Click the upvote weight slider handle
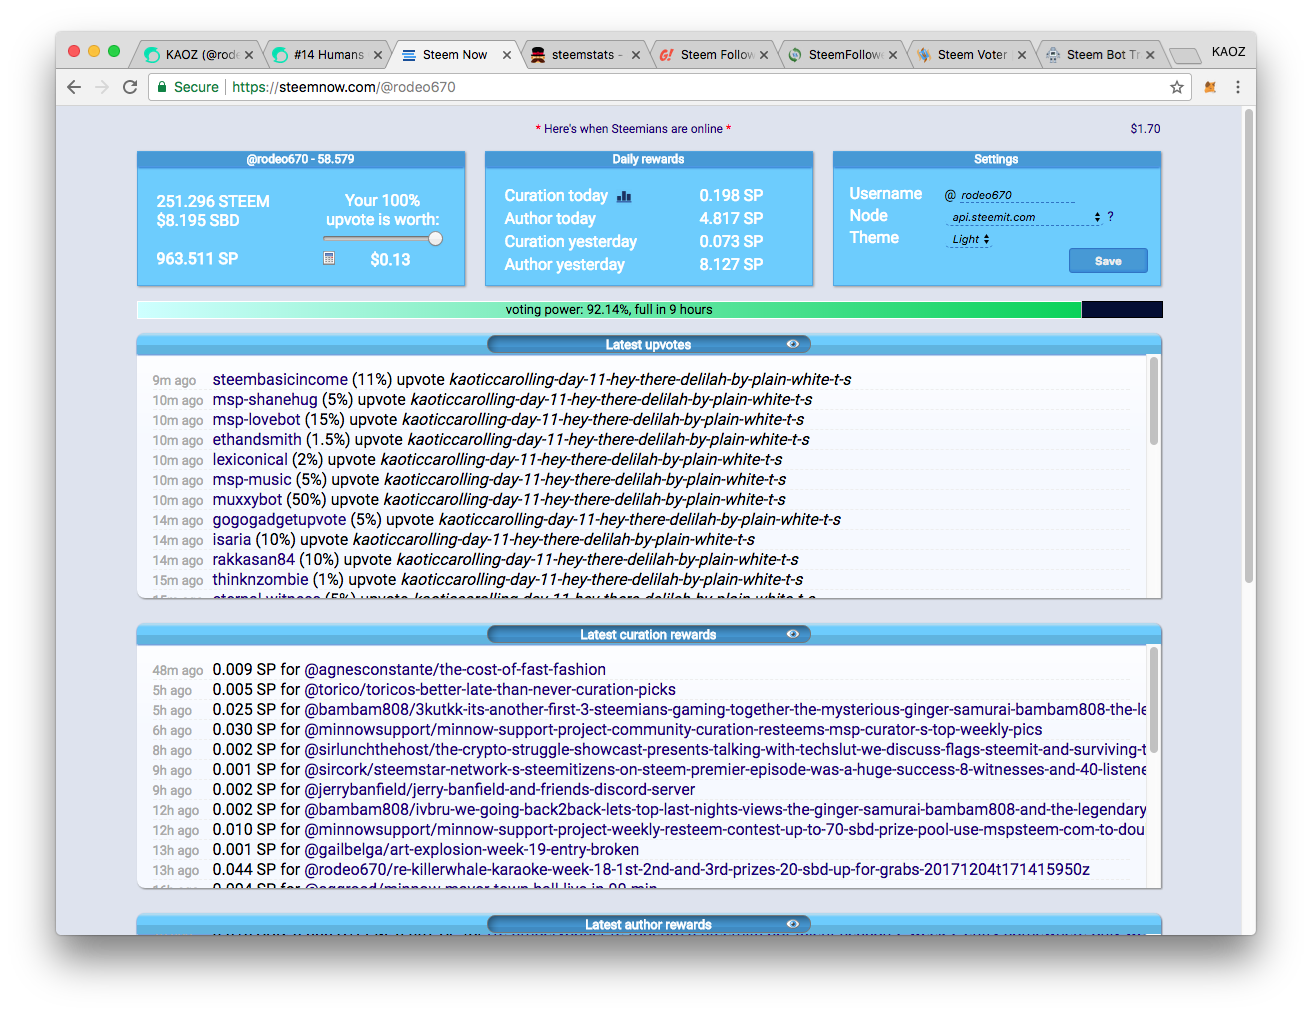Image resolution: width=1312 pixels, height=1015 pixels. tap(435, 238)
